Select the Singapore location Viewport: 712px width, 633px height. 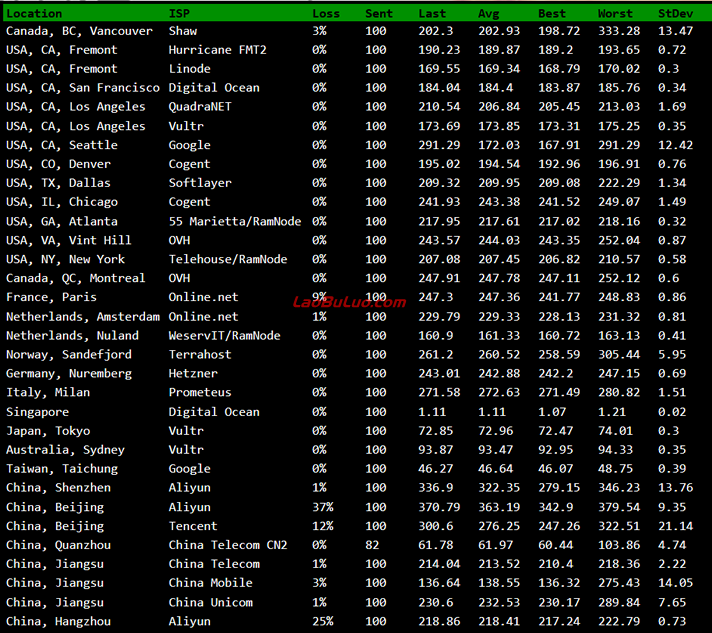coord(37,412)
